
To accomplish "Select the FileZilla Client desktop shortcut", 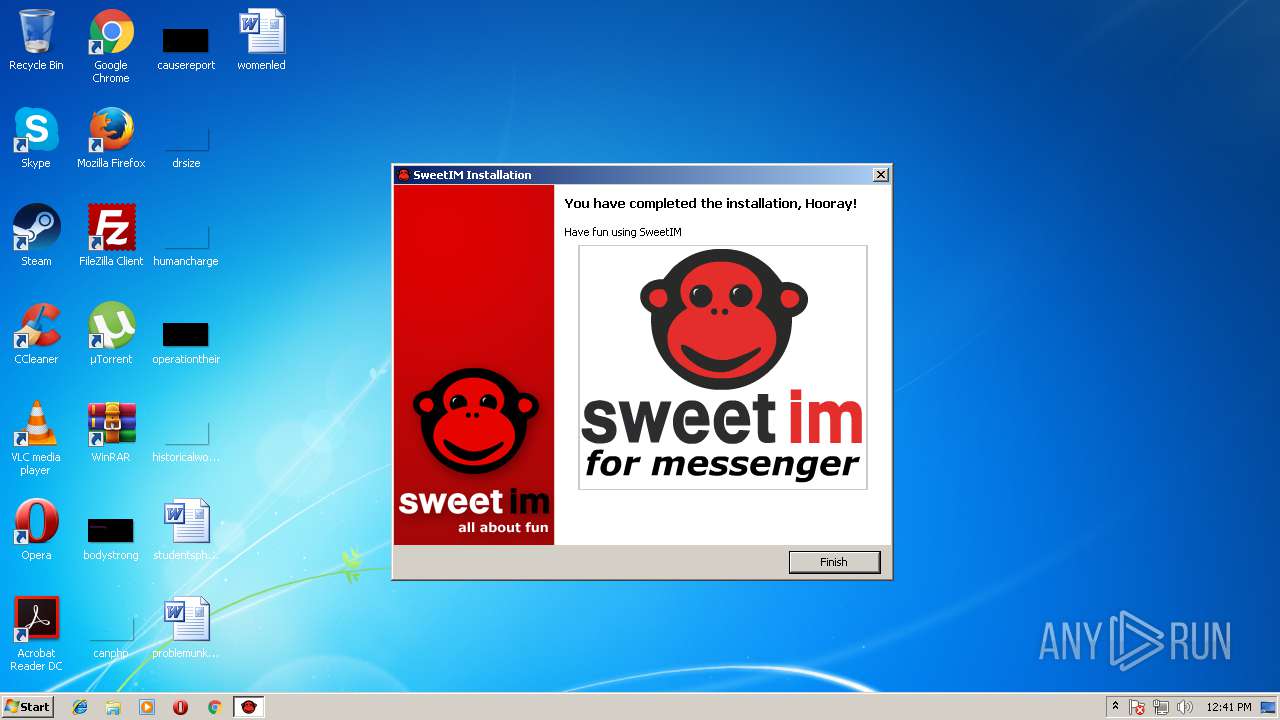I will [x=111, y=236].
